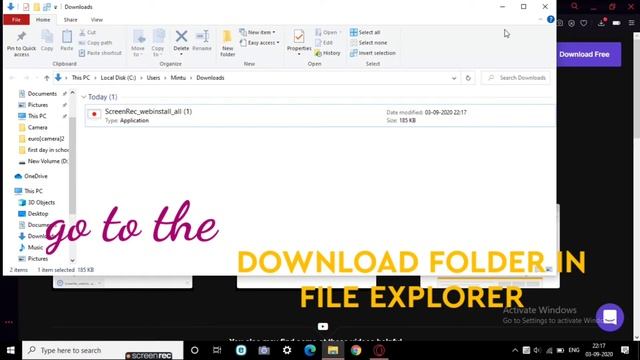Open the New item dropdown
Screen dimensions: 640x360
(x=258, y=32)
